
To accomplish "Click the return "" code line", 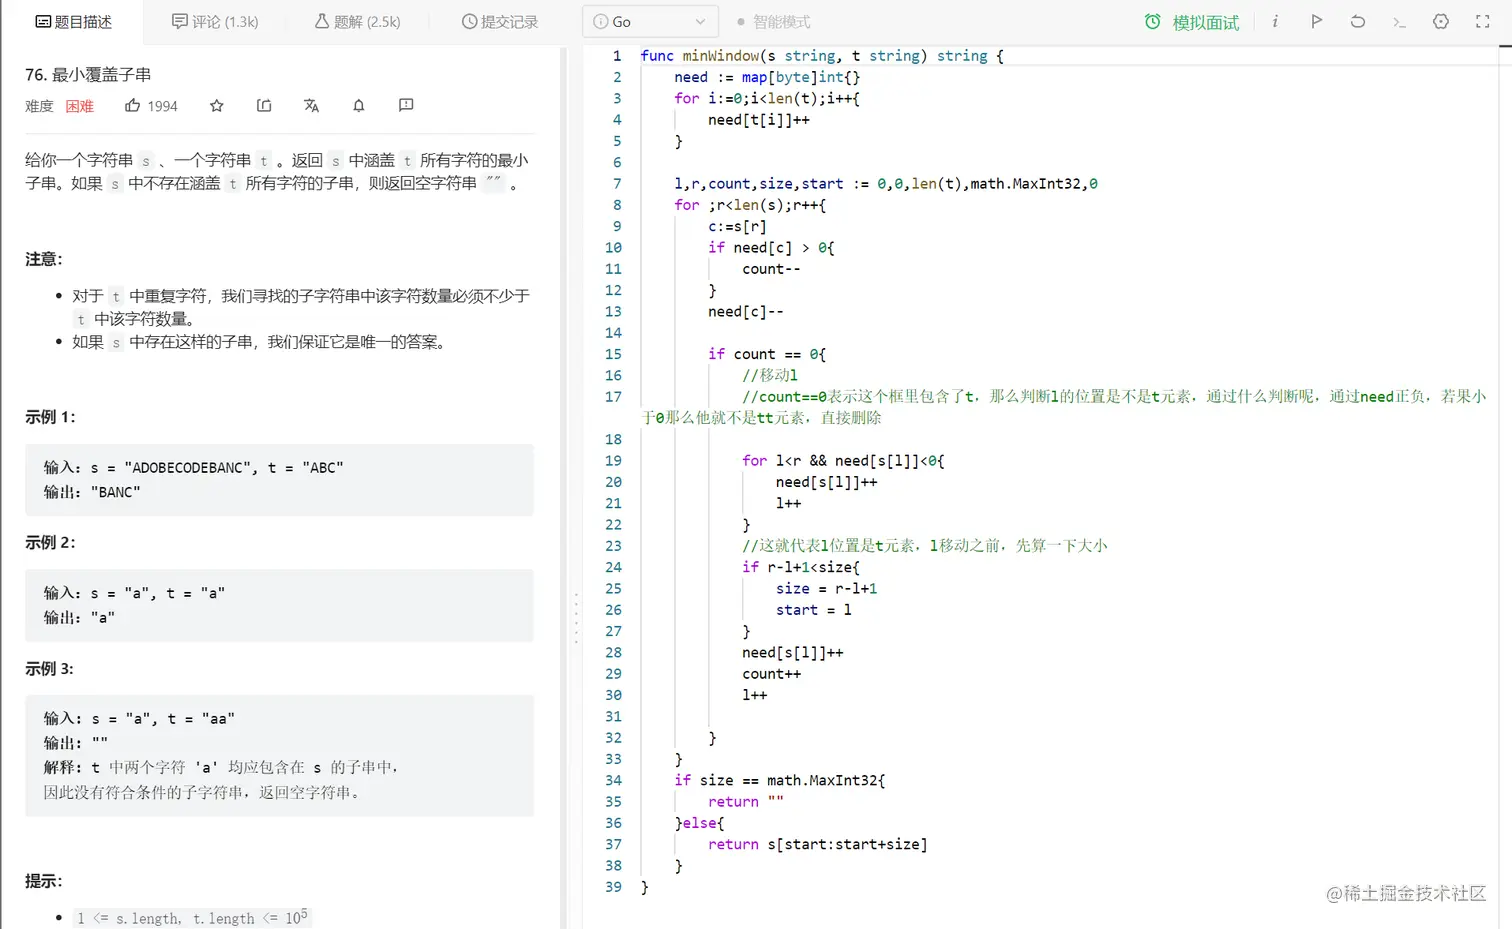I will coord(746,802).
